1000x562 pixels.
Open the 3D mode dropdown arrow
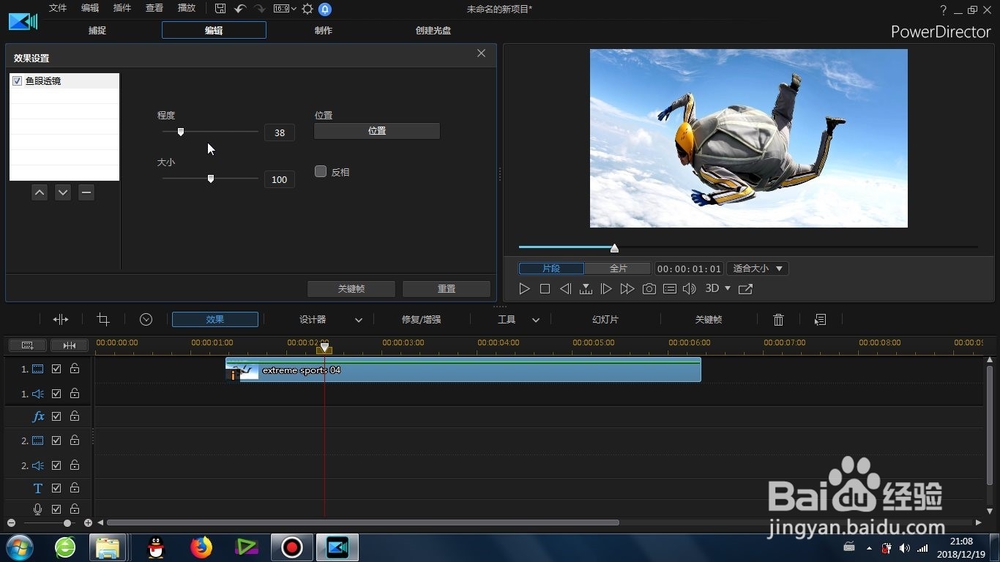[727, 288]
